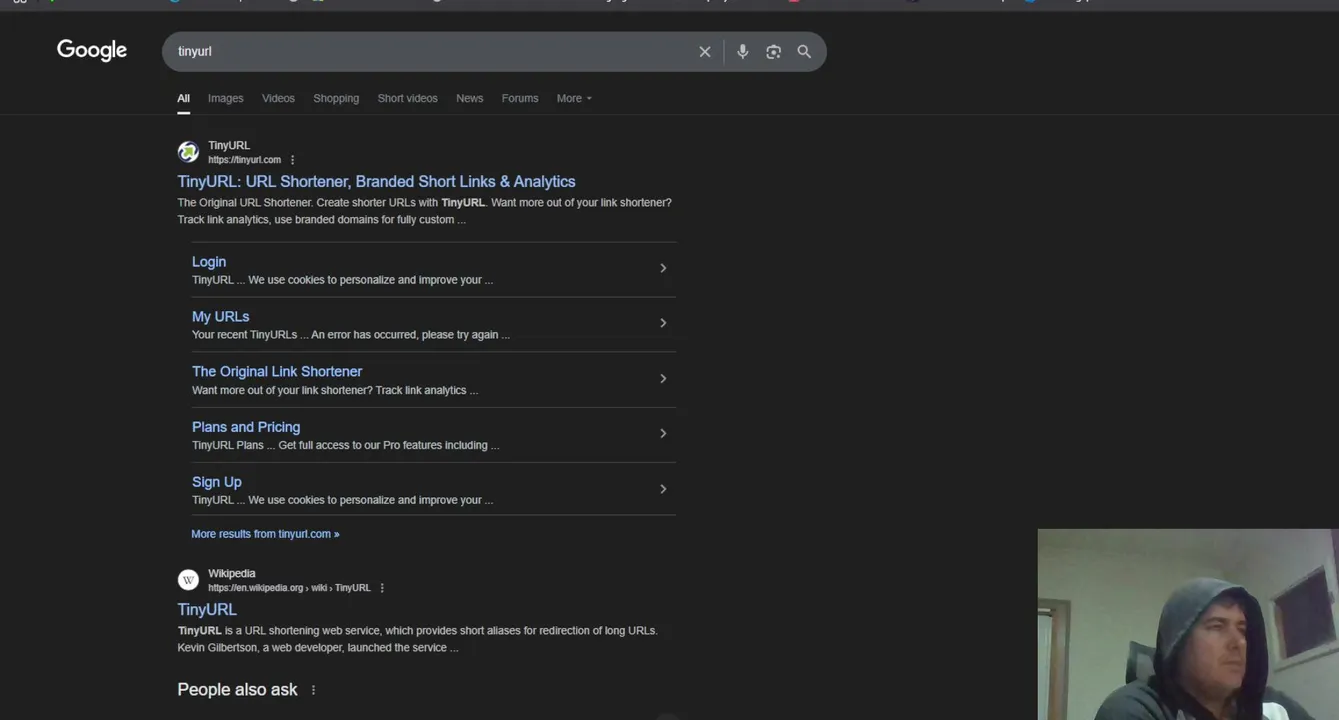Expand the Sign Up sitelink chevron
Image resolution: width=1339 pixels, height=720 pixels.
tap(663, 489)
